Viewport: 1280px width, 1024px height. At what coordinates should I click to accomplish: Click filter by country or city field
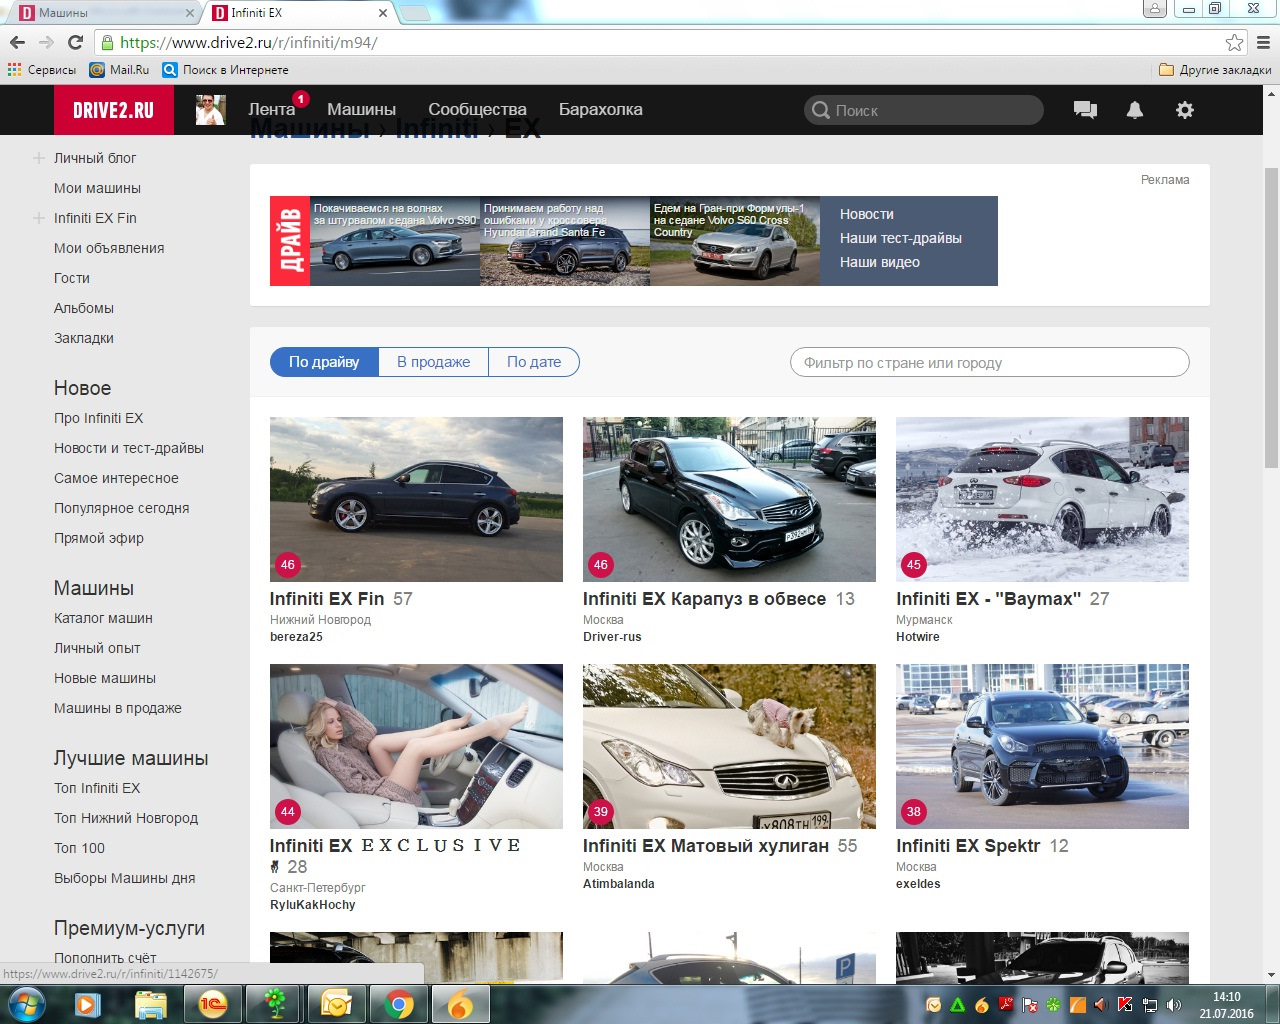989,362
